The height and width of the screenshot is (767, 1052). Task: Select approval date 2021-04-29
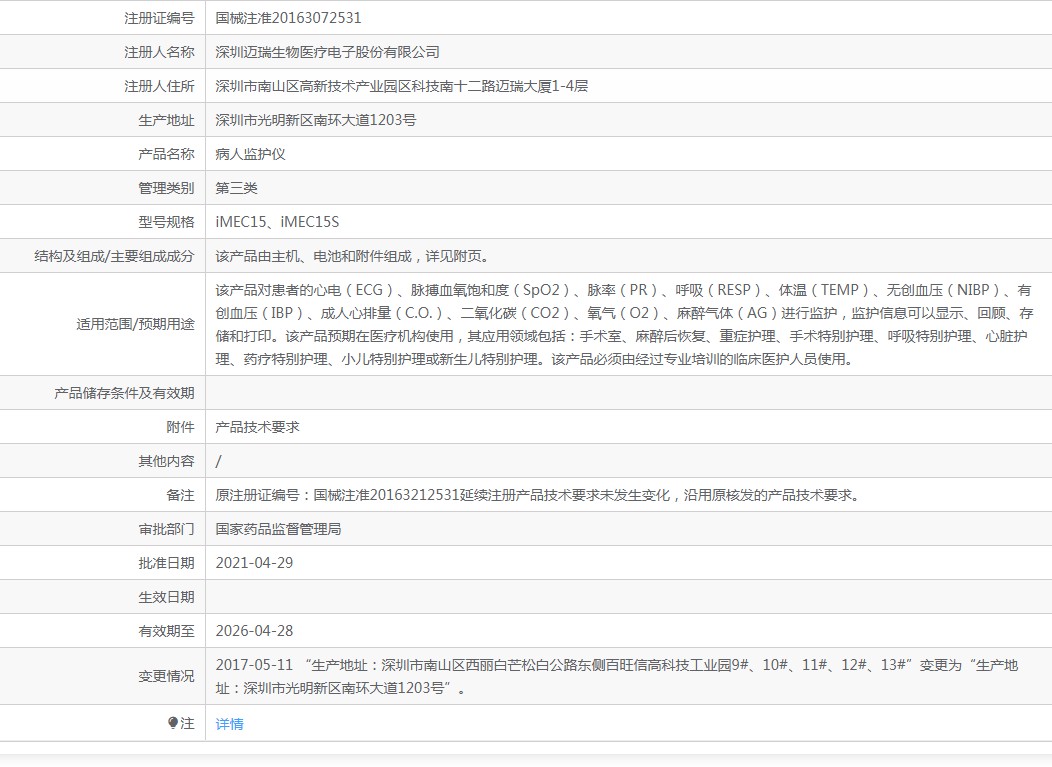click(x=254, y=563)
